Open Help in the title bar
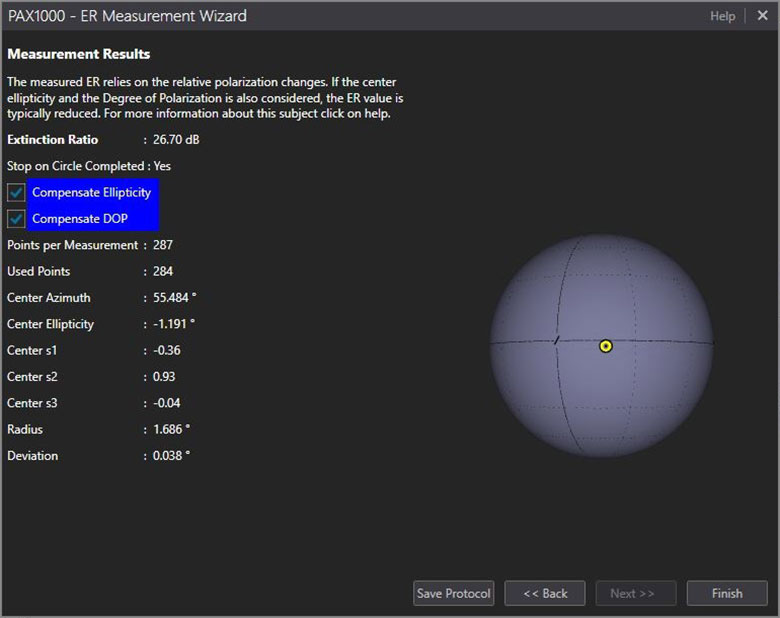Viewport: 780px width, 618px height. click(722, 16)
